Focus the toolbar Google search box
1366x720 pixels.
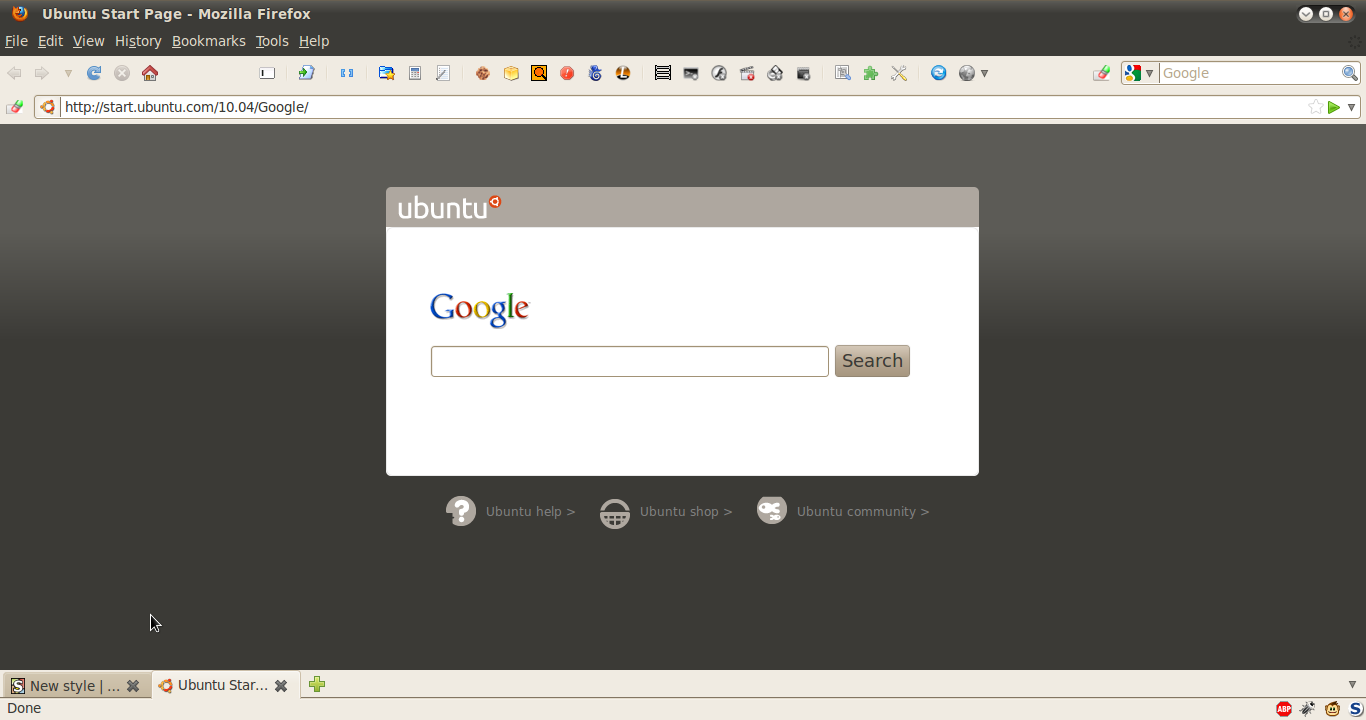[x=1250, y=73]
